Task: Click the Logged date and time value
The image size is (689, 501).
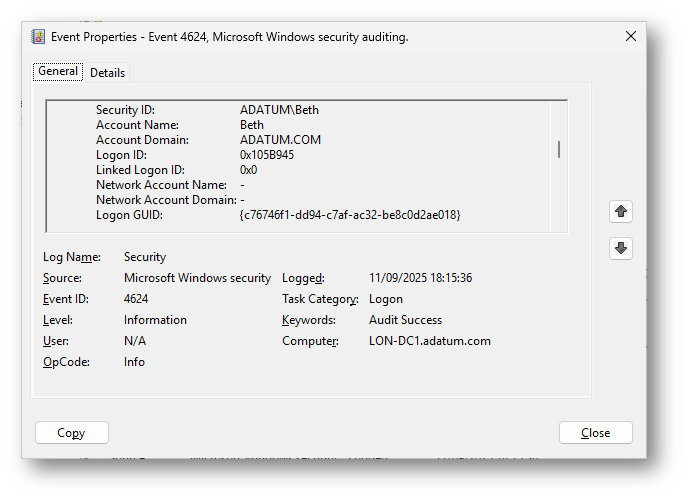Action: coord(420,278)
